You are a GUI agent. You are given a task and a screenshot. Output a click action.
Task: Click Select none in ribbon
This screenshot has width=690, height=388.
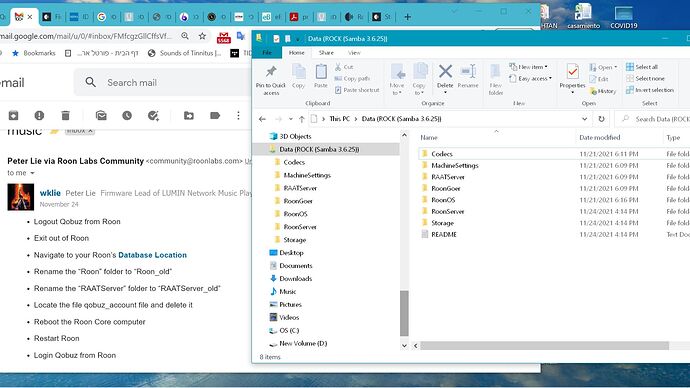645,78
